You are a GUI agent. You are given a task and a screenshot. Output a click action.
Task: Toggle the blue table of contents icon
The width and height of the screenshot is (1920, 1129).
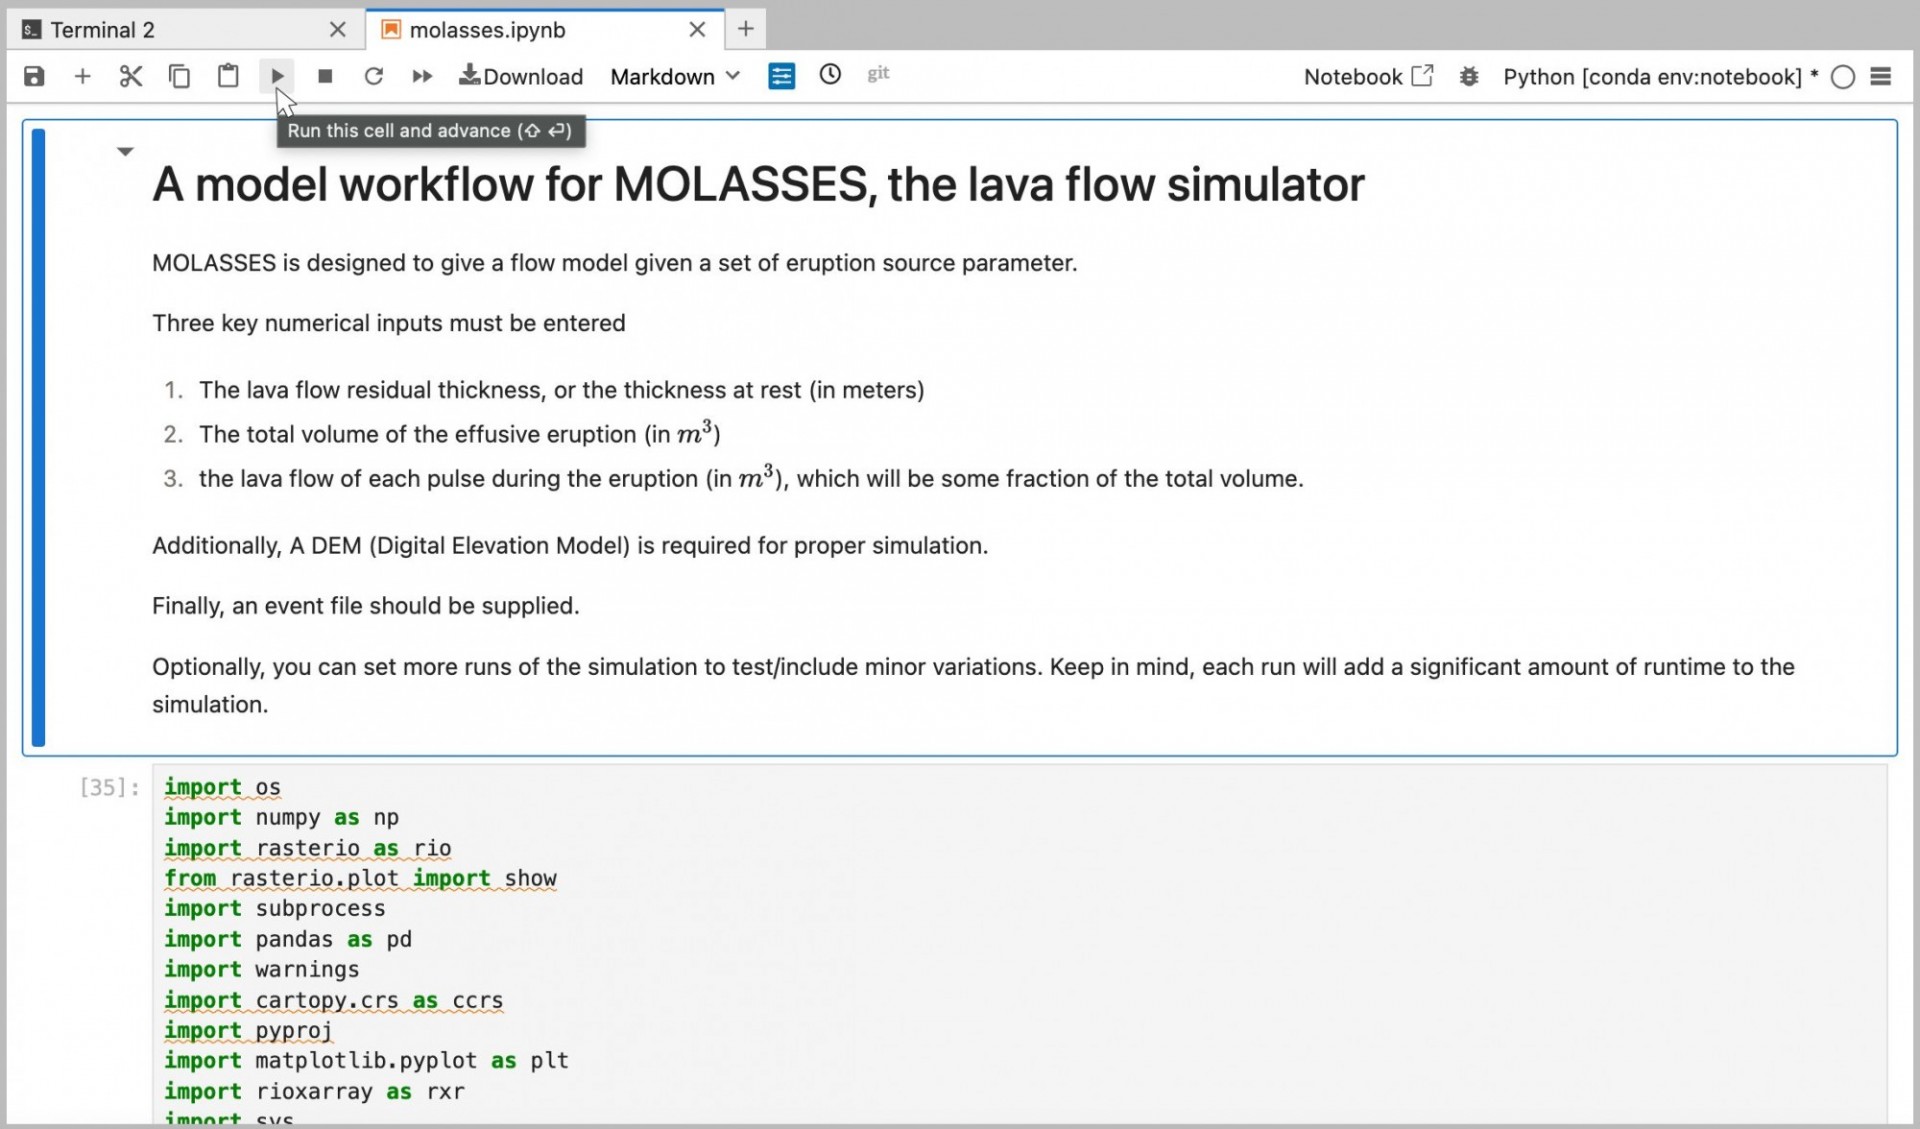782,76
